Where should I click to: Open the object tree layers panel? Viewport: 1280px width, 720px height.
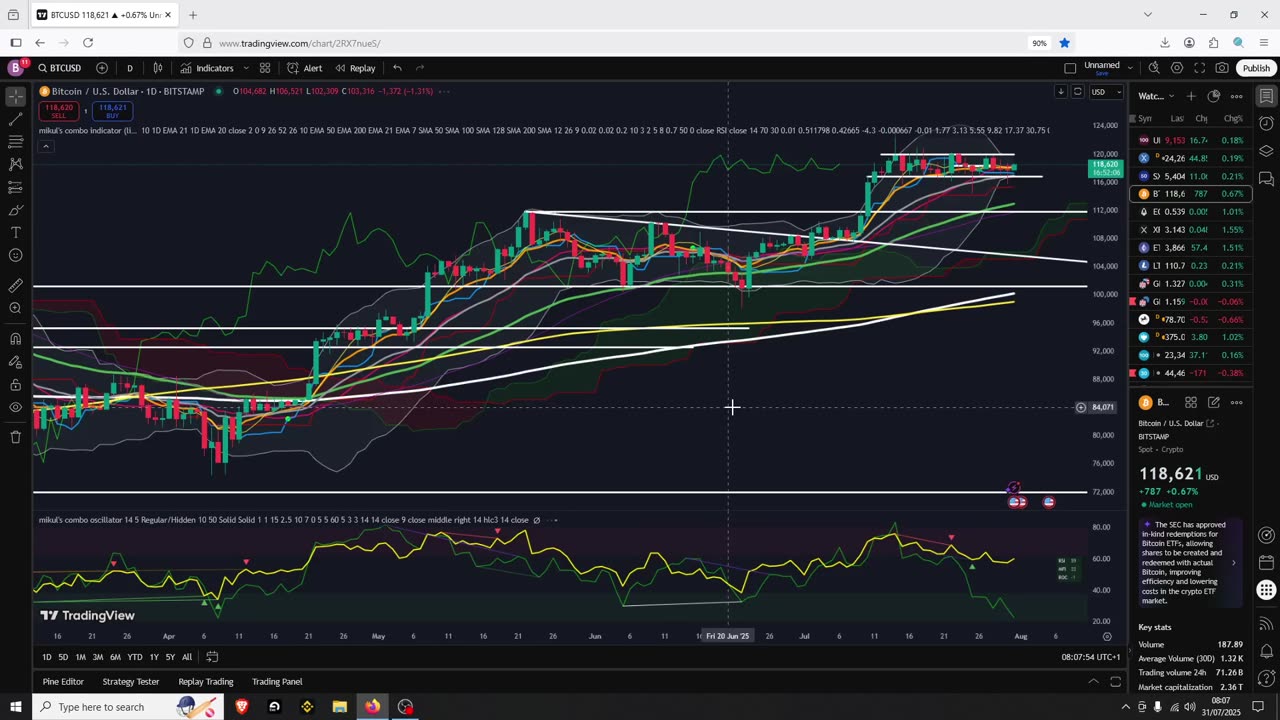click(1266, 151)
